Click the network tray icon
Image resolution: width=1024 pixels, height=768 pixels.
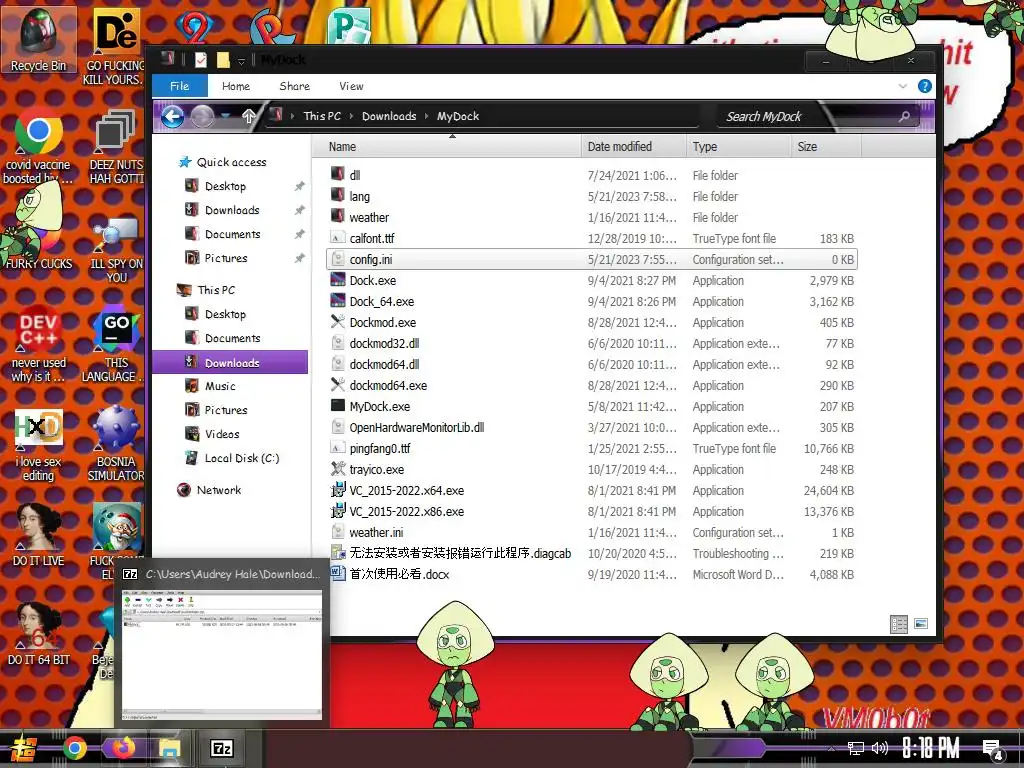click(855, 748)
